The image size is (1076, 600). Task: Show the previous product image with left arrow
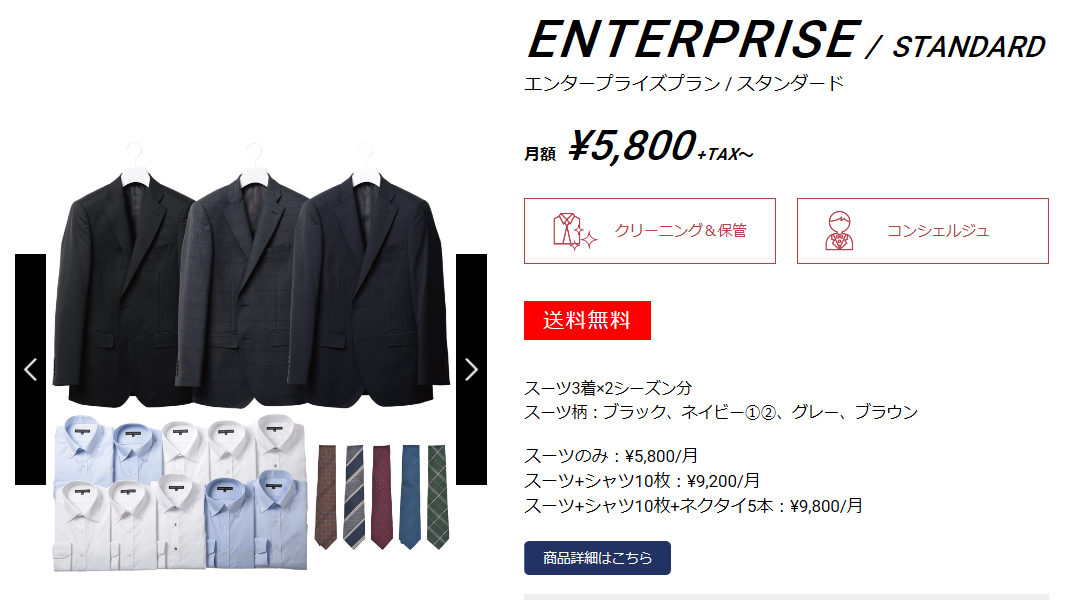point(30,369)
